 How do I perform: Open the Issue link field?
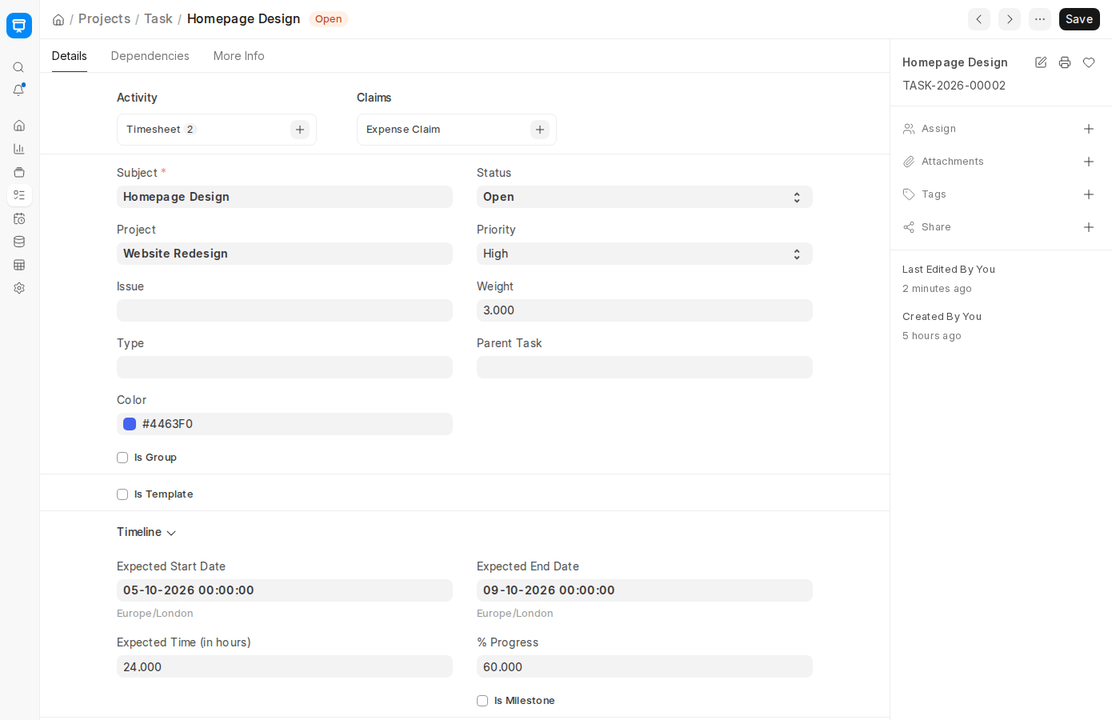pos(284,311)
